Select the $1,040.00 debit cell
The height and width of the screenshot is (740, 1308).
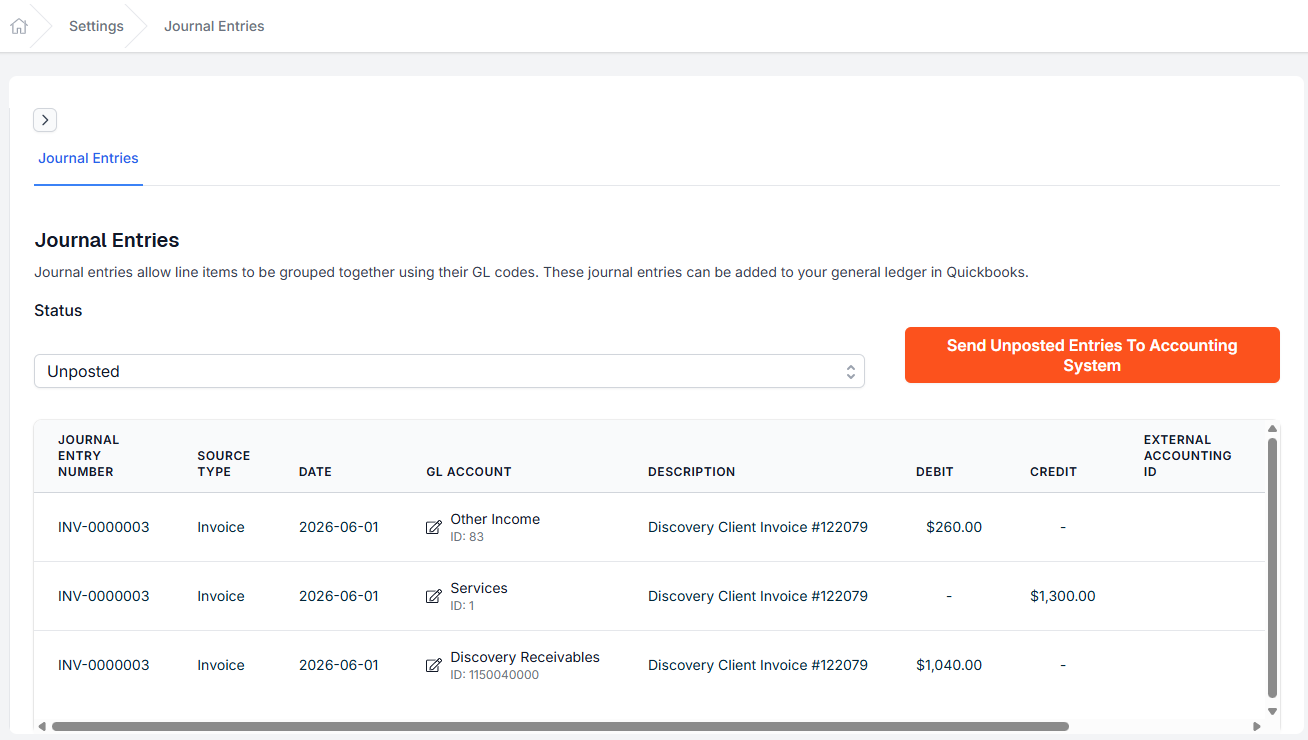(x=949, y=665)
